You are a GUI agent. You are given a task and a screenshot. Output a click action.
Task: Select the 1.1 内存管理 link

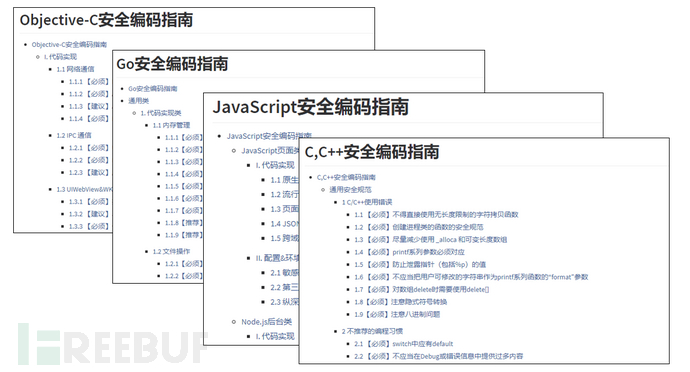(171, 125)
